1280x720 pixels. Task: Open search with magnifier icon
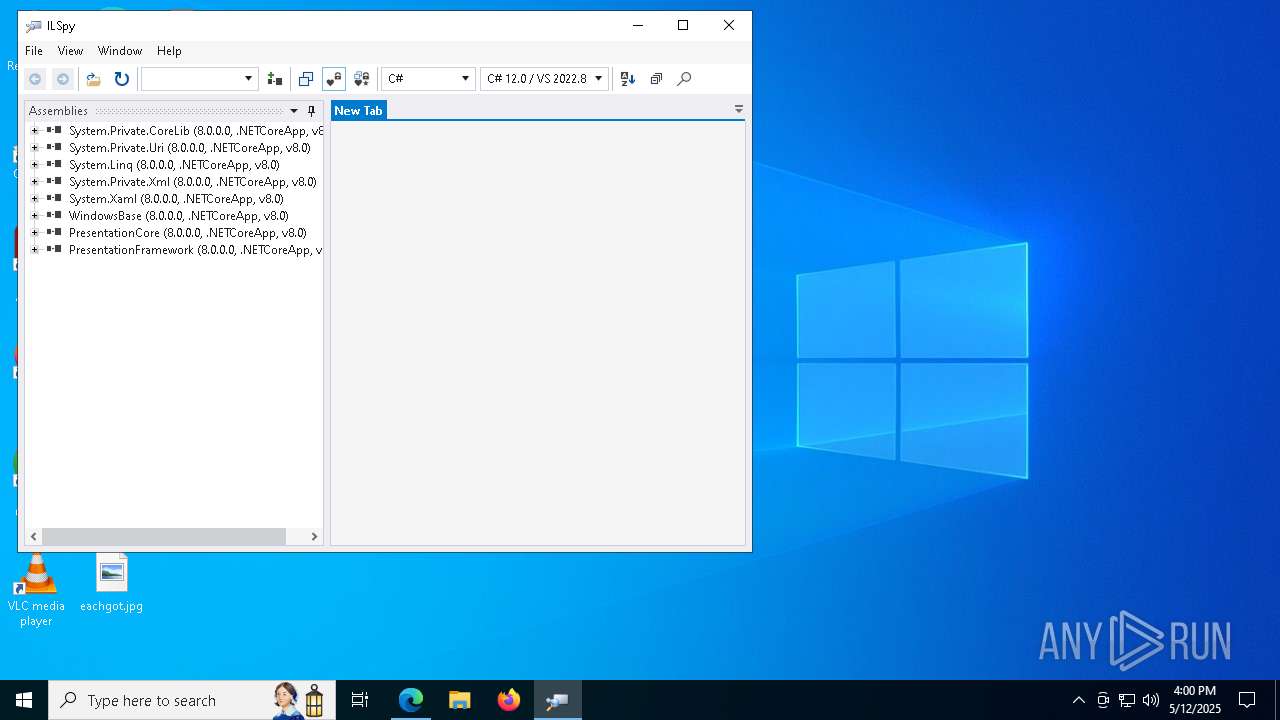pos(684,79)
